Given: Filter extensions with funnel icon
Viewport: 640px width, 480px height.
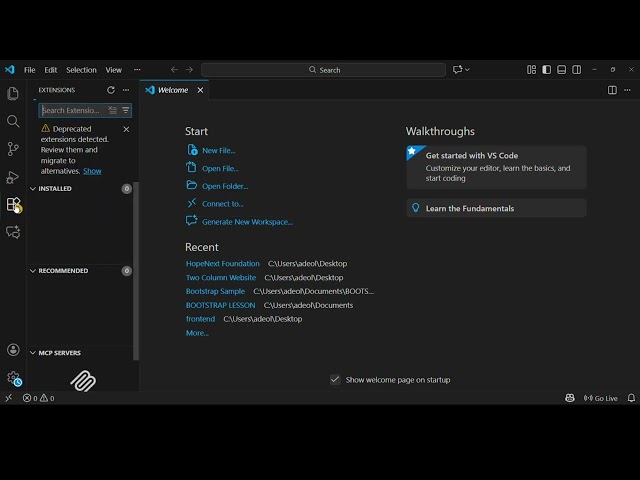Looking at the screenshot, I should point(126,110).
